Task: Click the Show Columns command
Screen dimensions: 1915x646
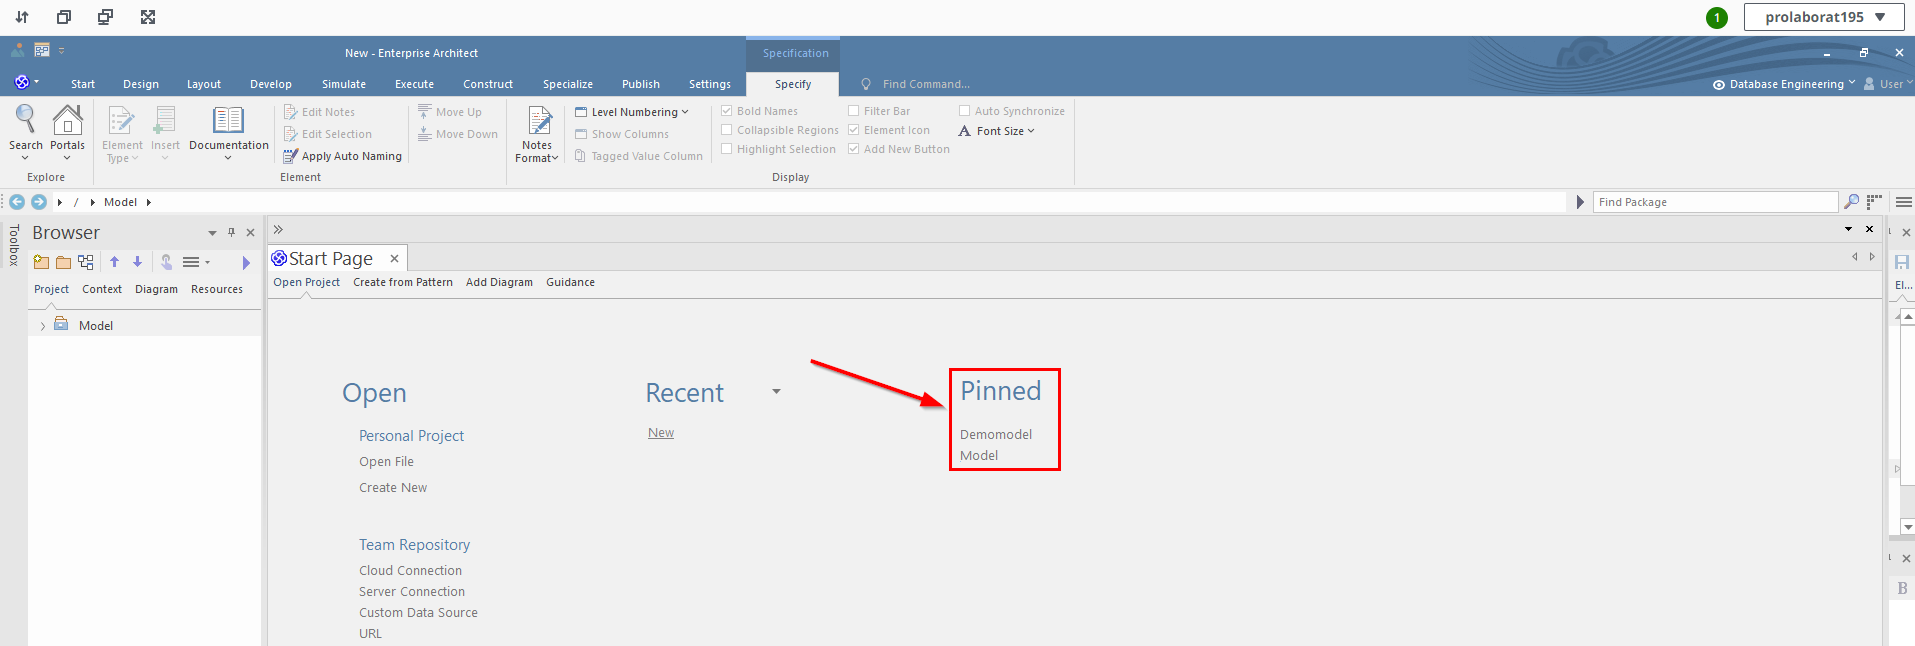Action: click(622, 134)
